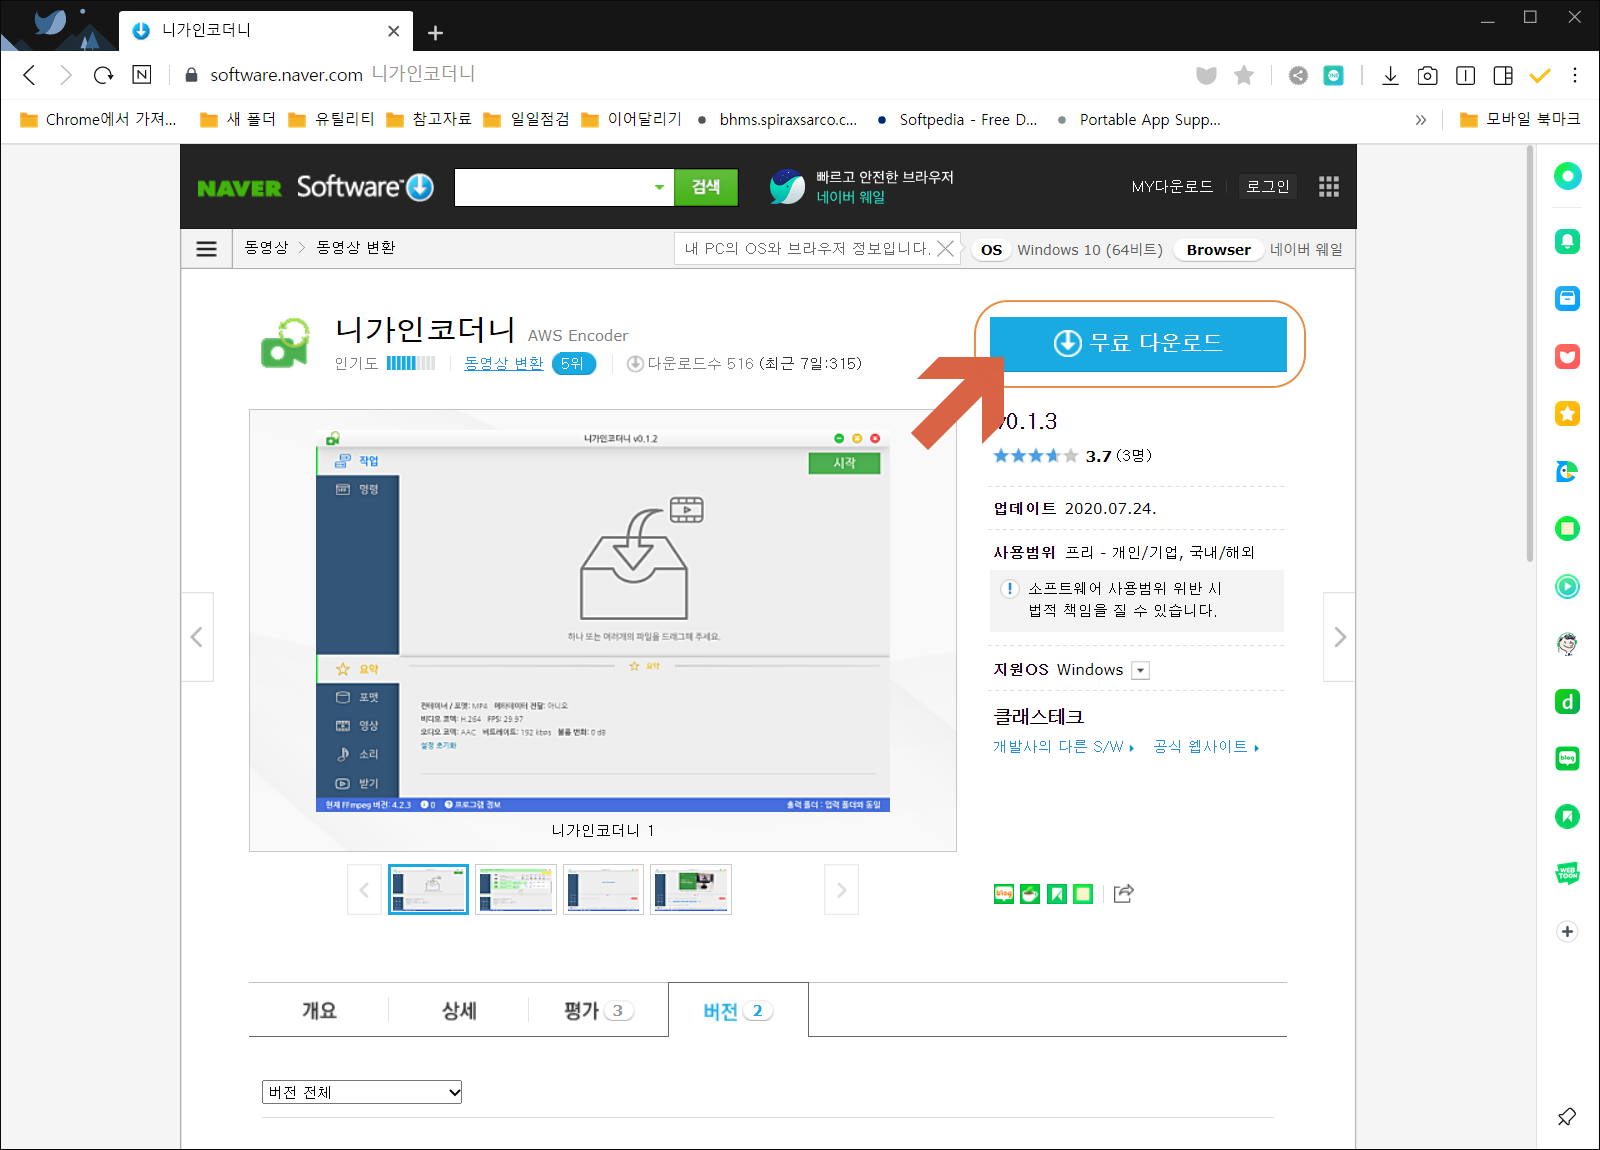Open the sidebar webtoon icon
Screen dimensions: 1600x1150
[x=1567, y=873]
